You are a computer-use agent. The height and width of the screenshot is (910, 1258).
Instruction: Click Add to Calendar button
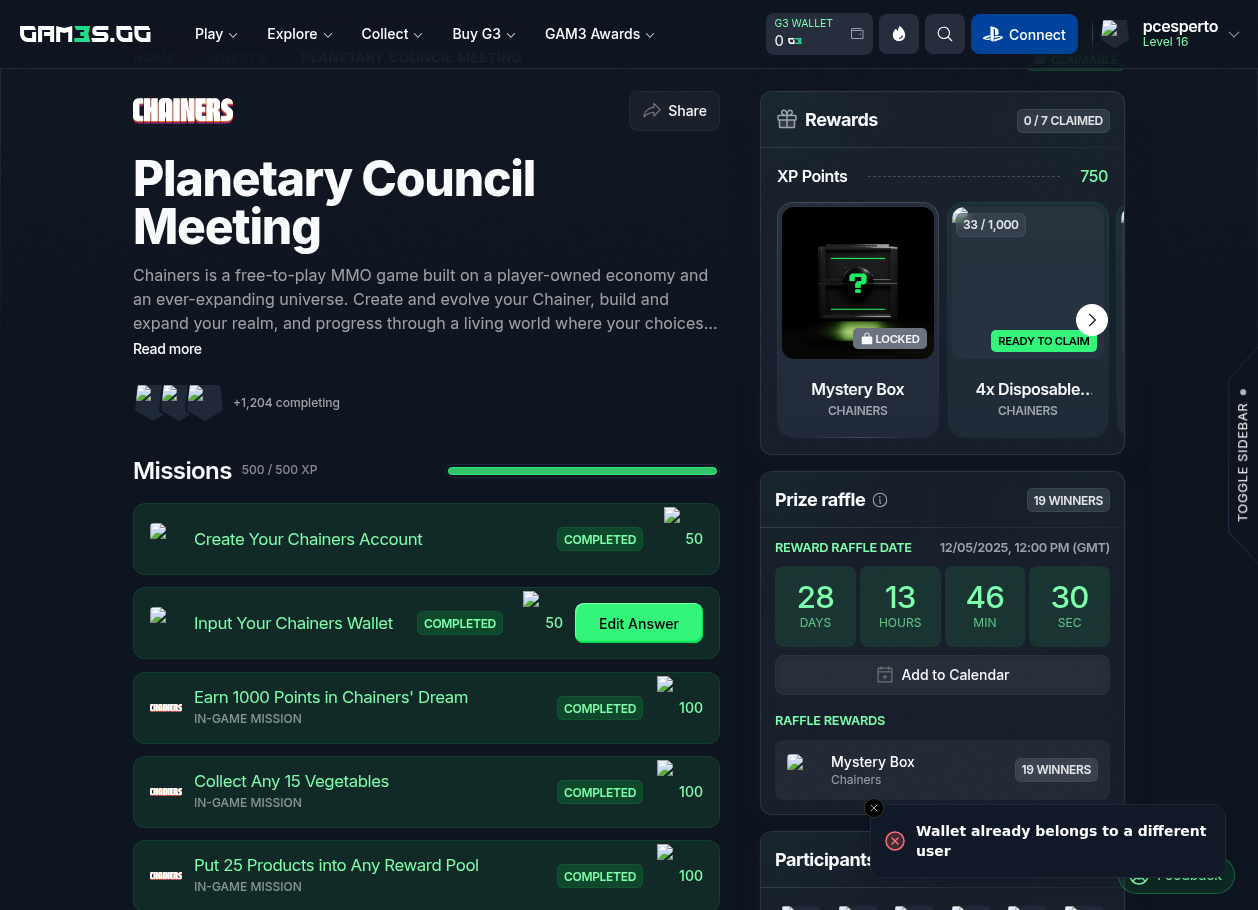click(x=942, y=675)
